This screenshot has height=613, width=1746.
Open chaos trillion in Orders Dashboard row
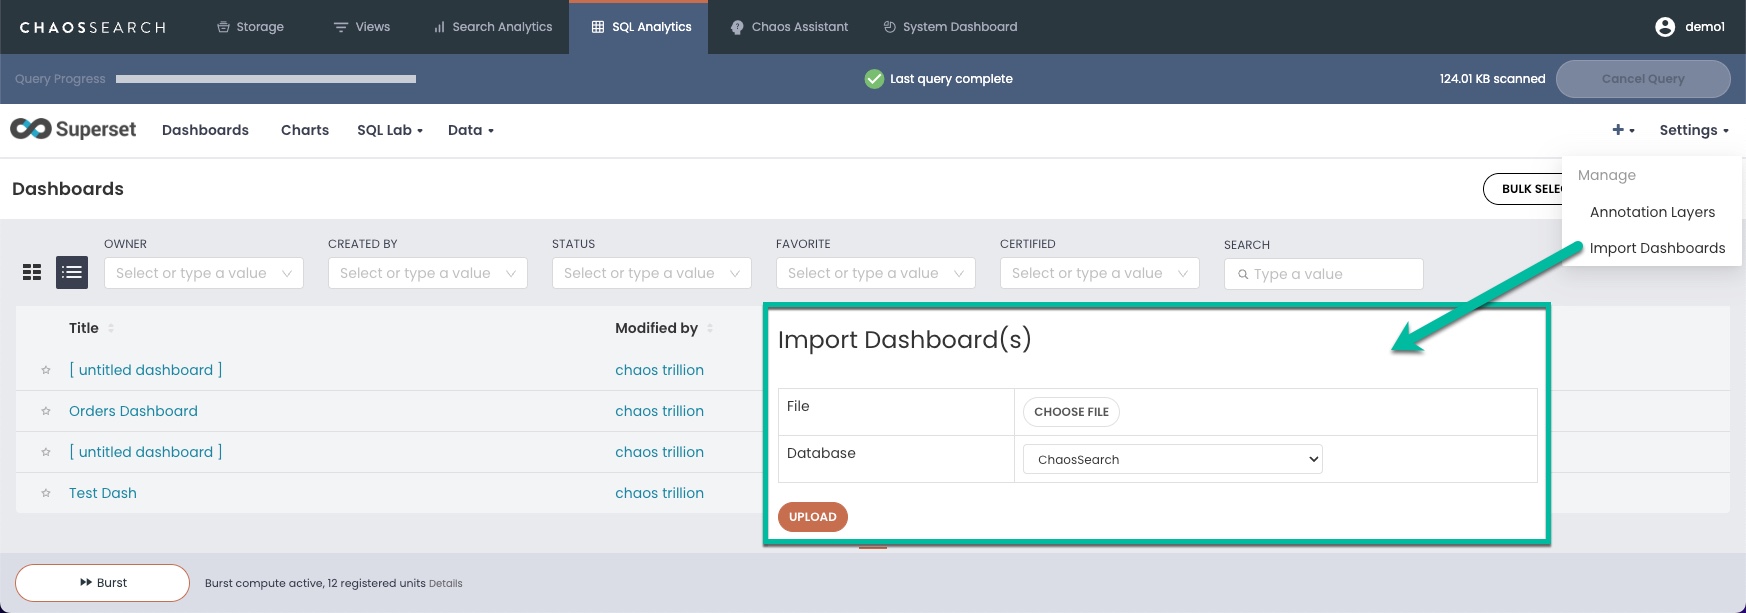659,411
